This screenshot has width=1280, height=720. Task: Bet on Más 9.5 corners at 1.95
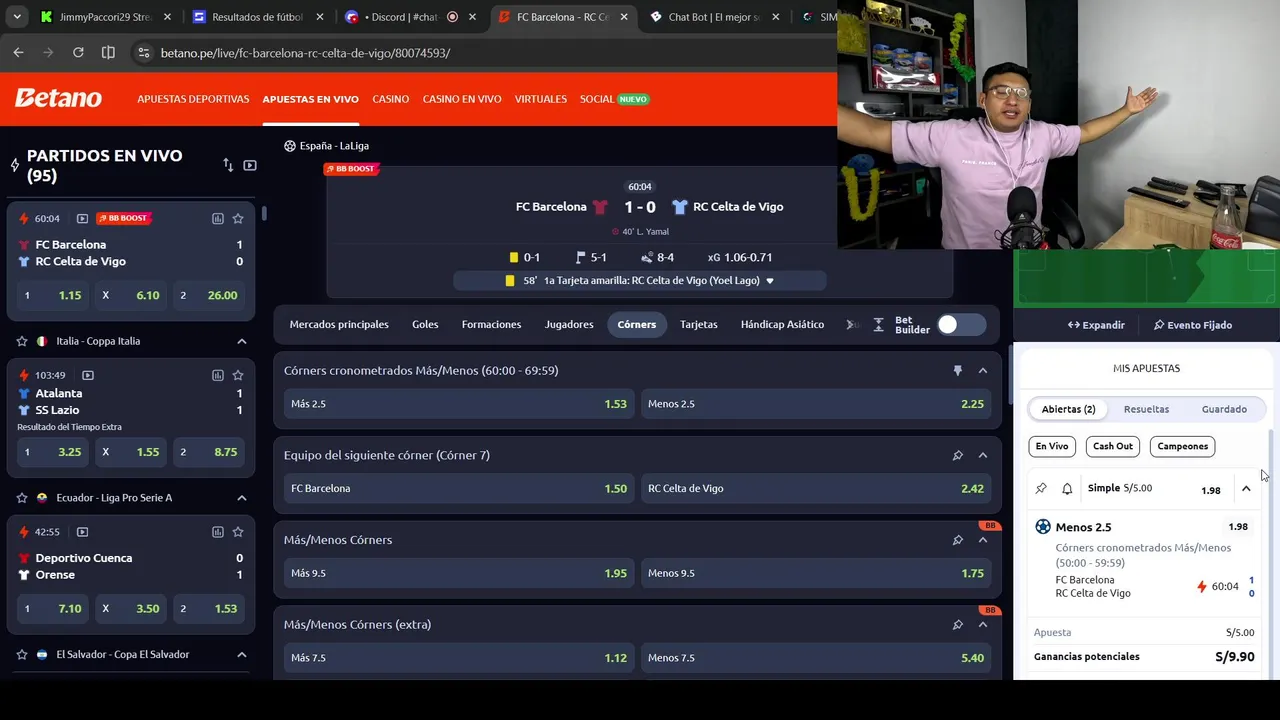(459, 573)
